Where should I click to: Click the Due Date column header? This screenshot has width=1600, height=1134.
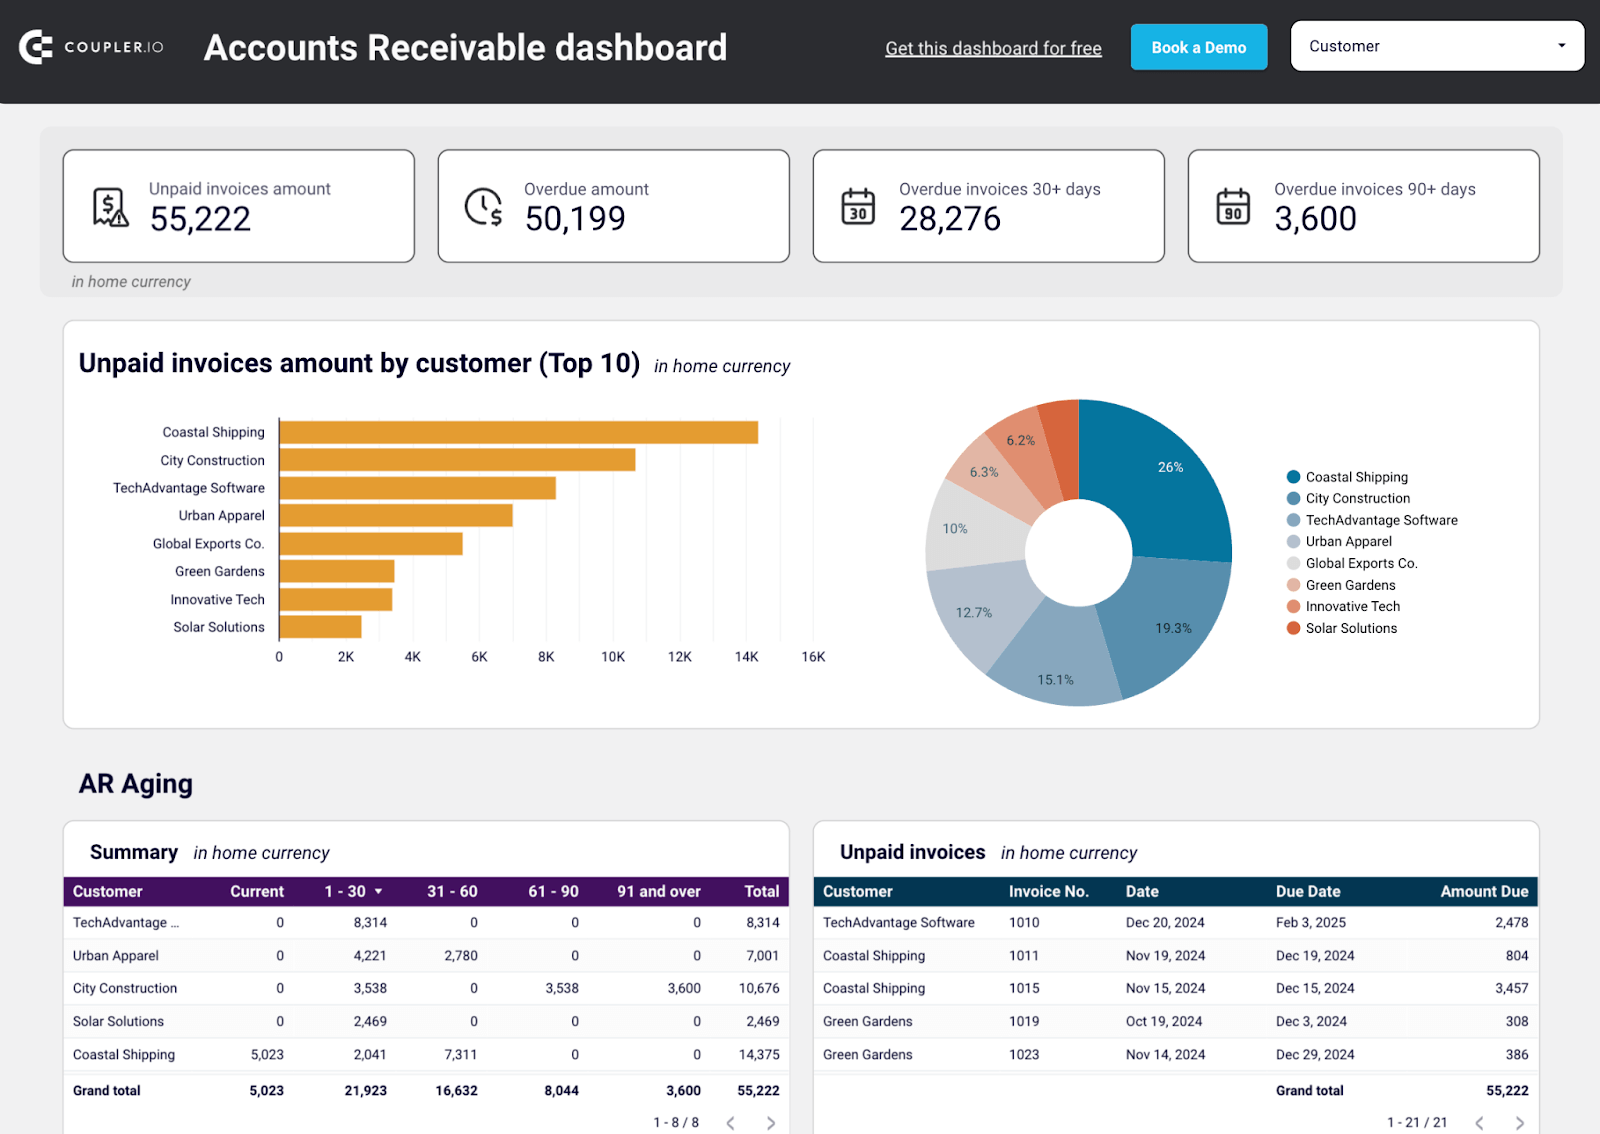[x=1310, y=891]
